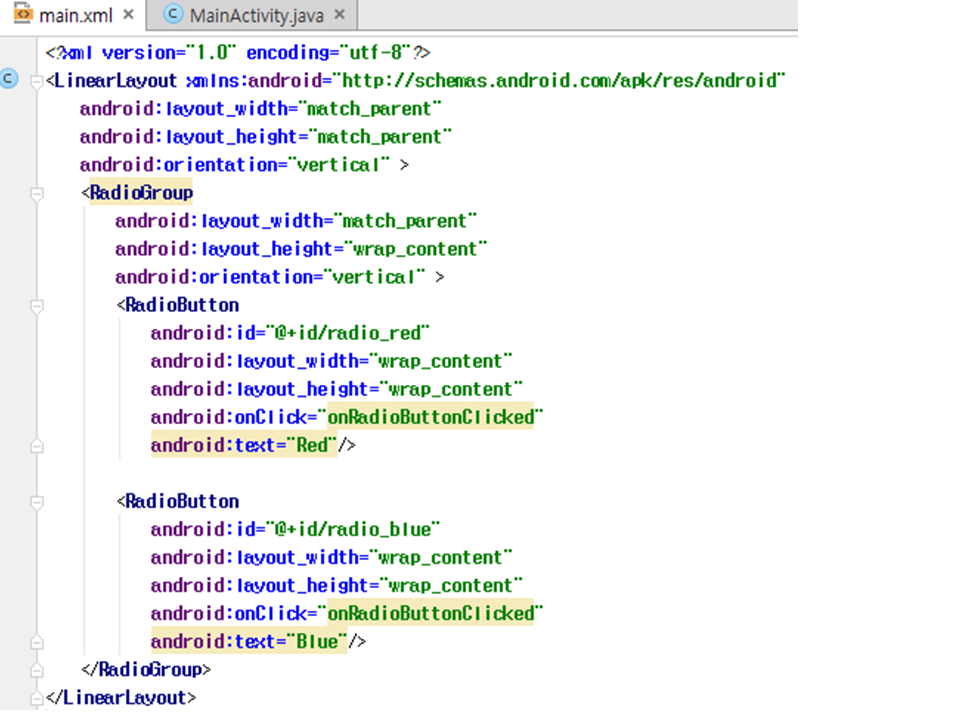The height and width of the screenshot is (720, 960).
Task: Fold the first RadioButton element
Action: click(37, 305)
